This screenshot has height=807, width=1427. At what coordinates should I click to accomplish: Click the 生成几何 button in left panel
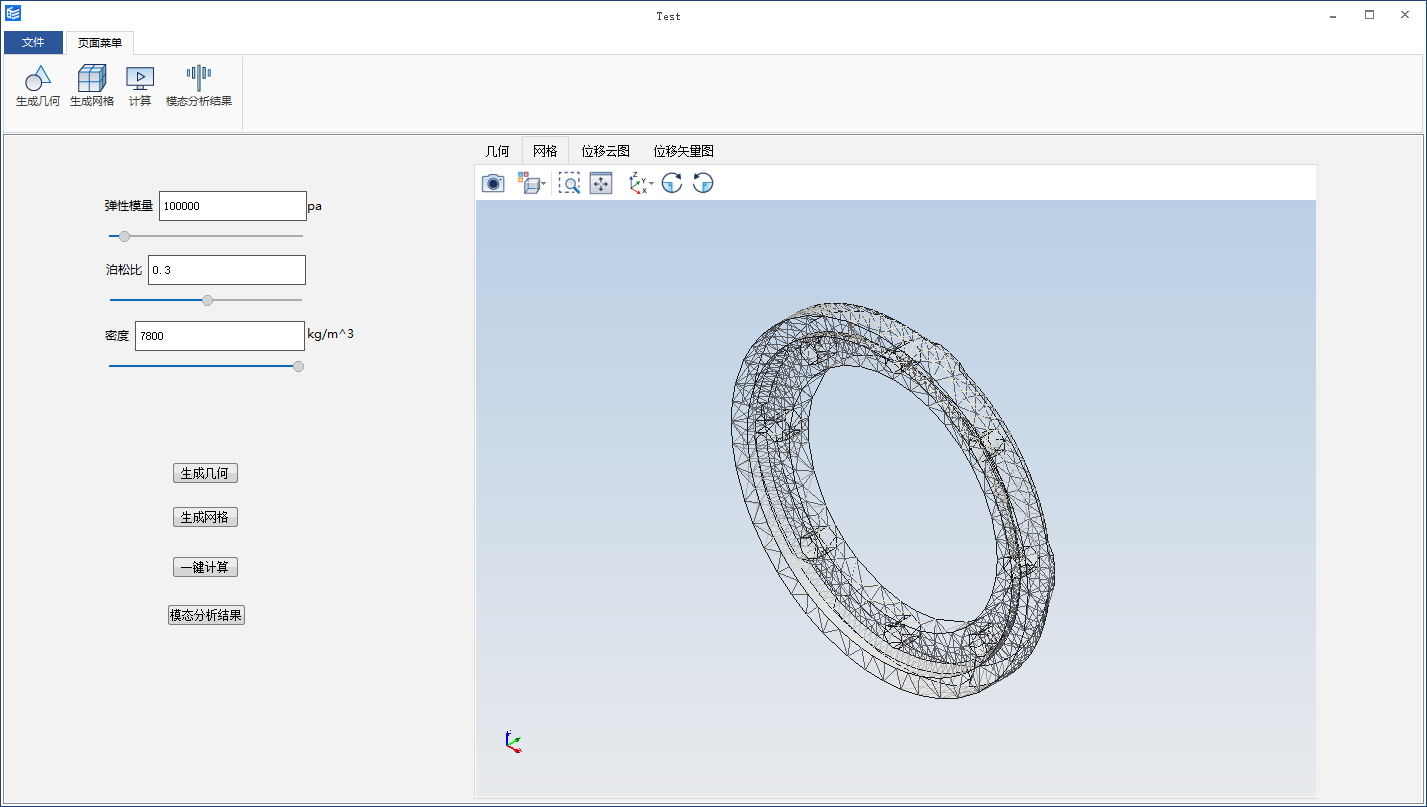[205, 473]
